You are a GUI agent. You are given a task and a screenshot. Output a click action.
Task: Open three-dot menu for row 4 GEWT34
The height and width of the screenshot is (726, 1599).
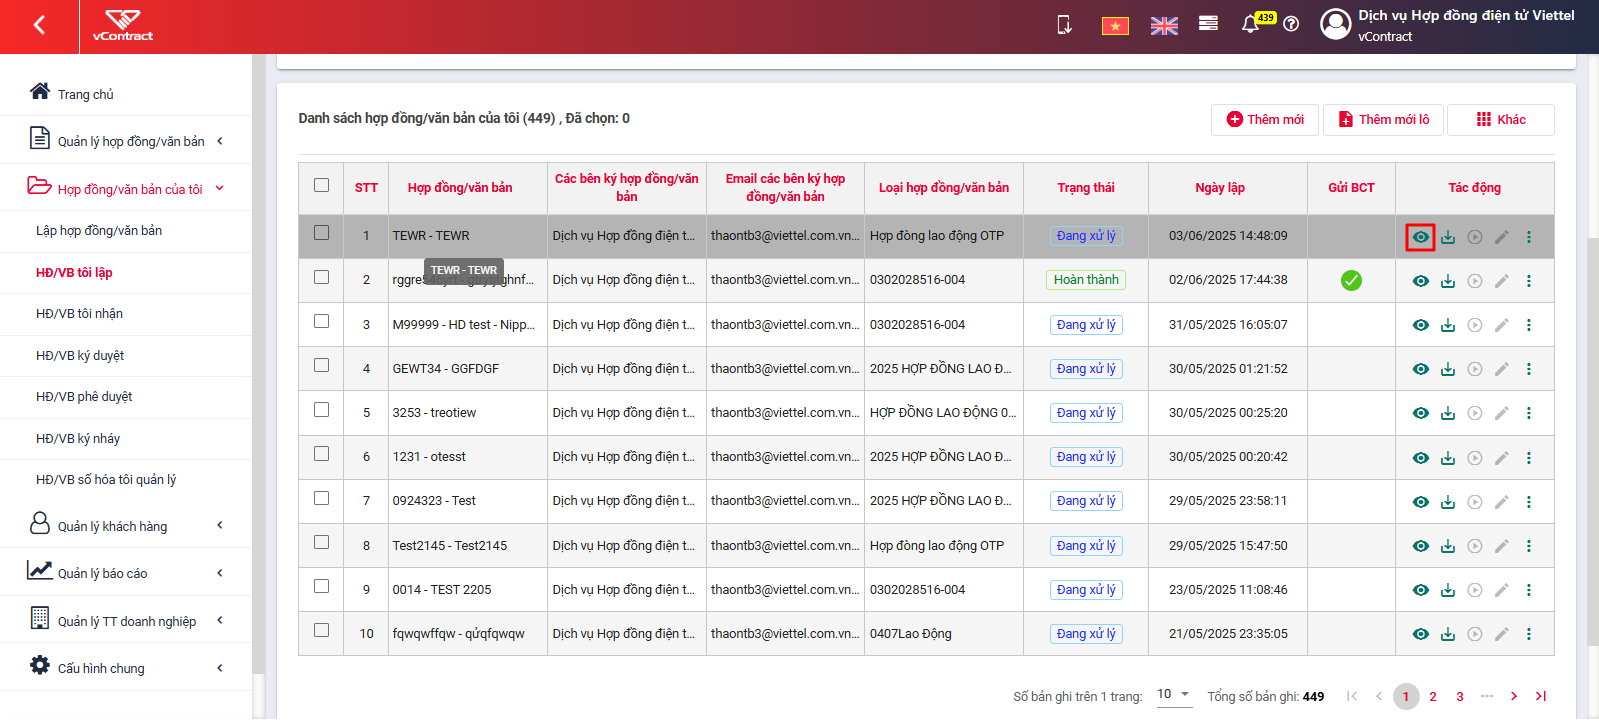tap(1528, 369)
